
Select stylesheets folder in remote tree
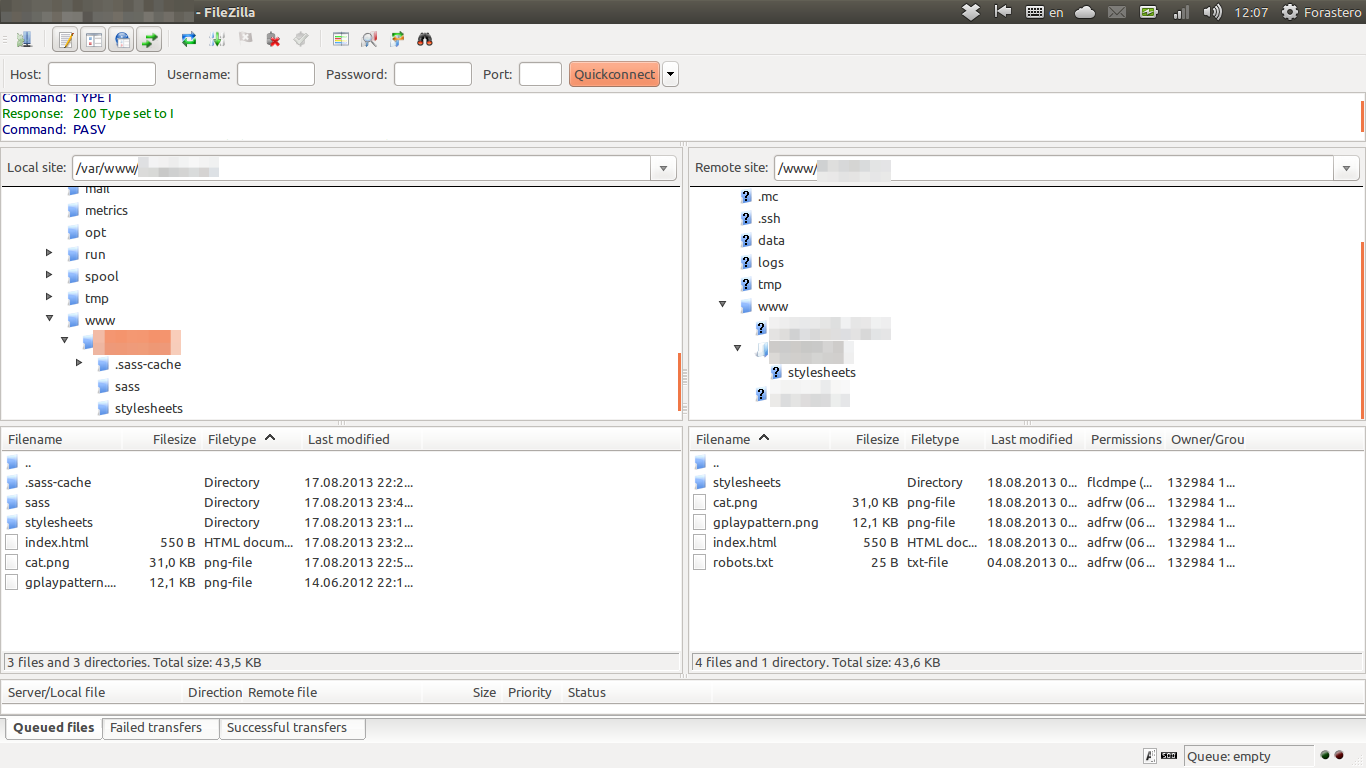[x=822, y=372]
